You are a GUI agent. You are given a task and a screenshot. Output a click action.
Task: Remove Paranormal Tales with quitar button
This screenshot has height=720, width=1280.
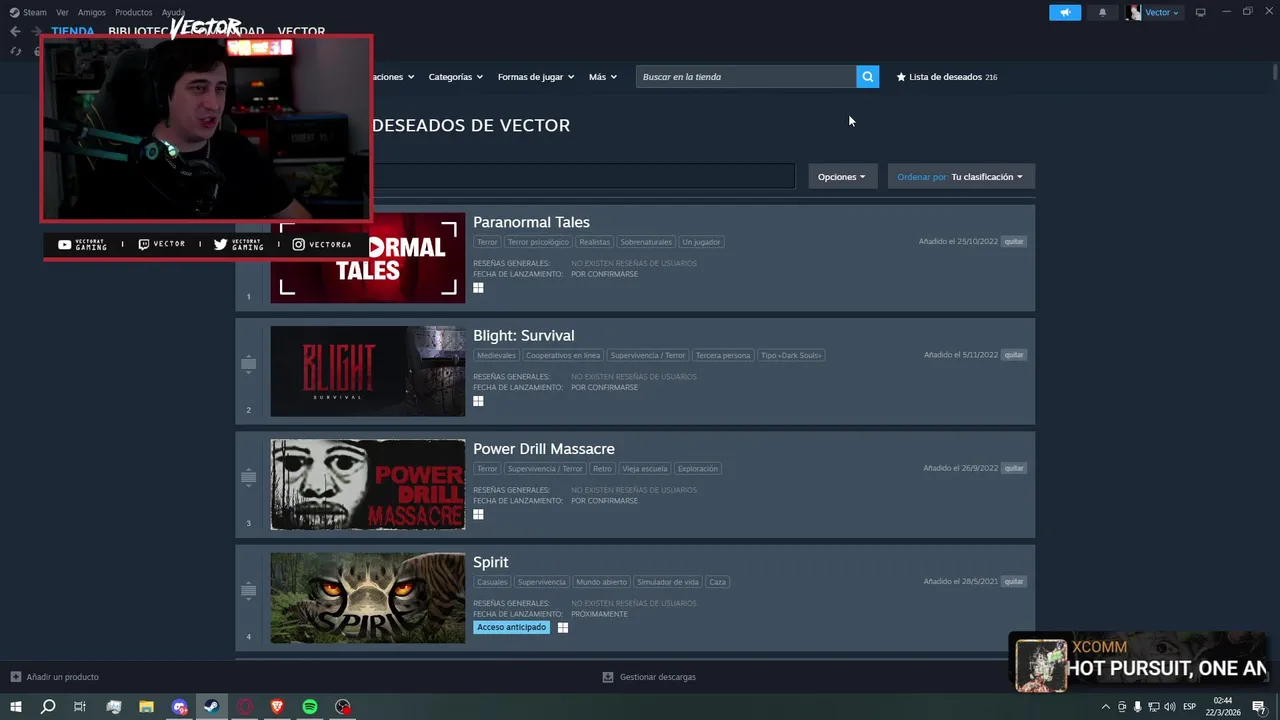click(1014, 242)
